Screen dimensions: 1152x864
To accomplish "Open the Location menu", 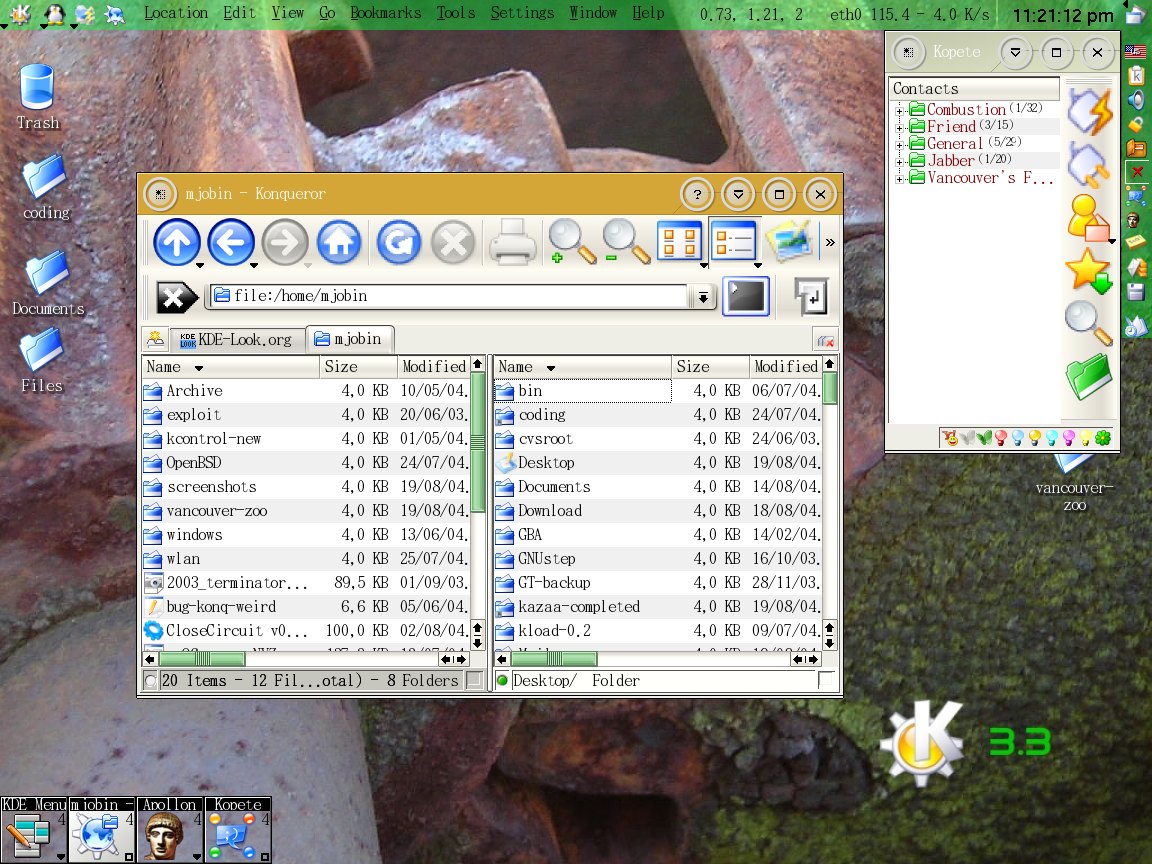I will [176, 12].
